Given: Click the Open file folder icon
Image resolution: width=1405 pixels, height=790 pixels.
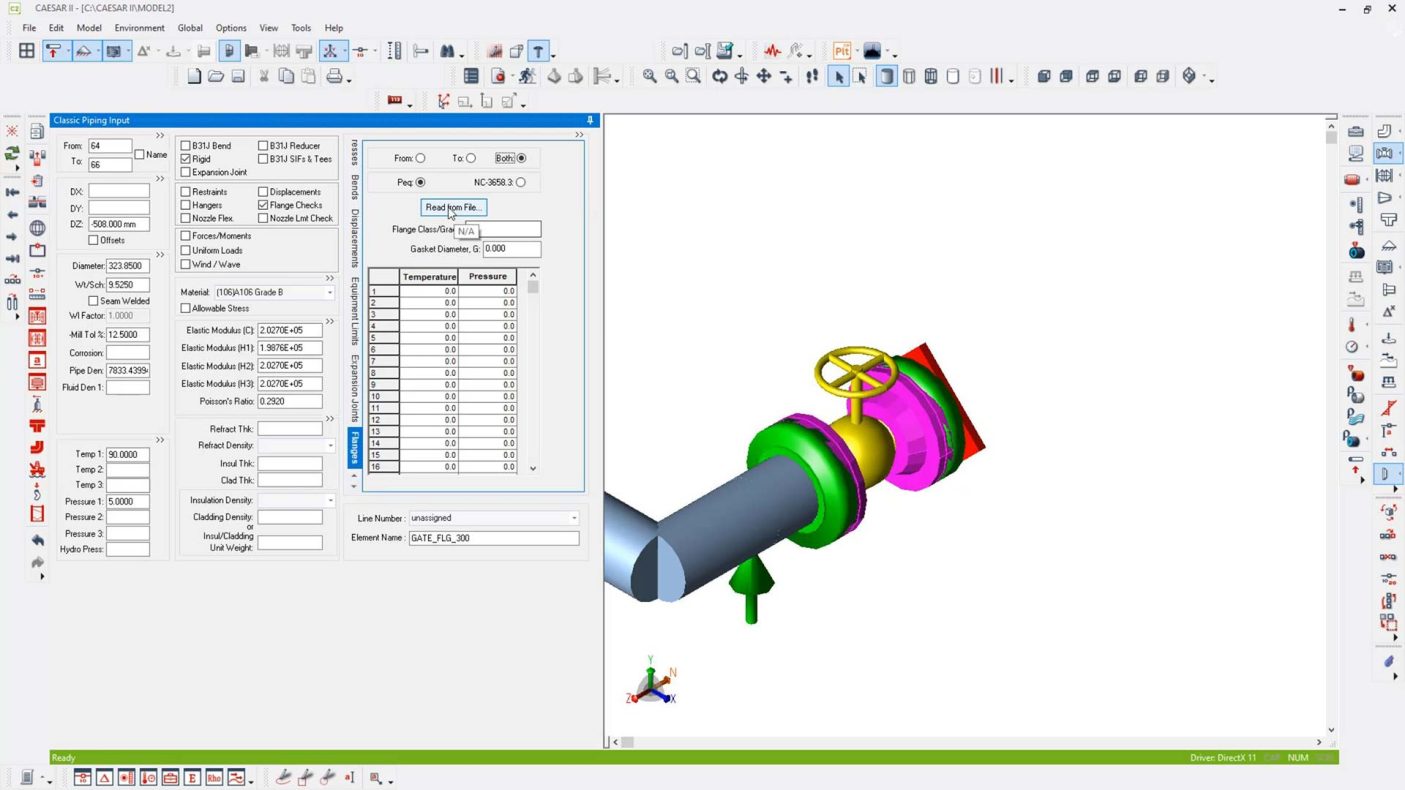Looking at the screenshot, I should (x=216, y=77).
